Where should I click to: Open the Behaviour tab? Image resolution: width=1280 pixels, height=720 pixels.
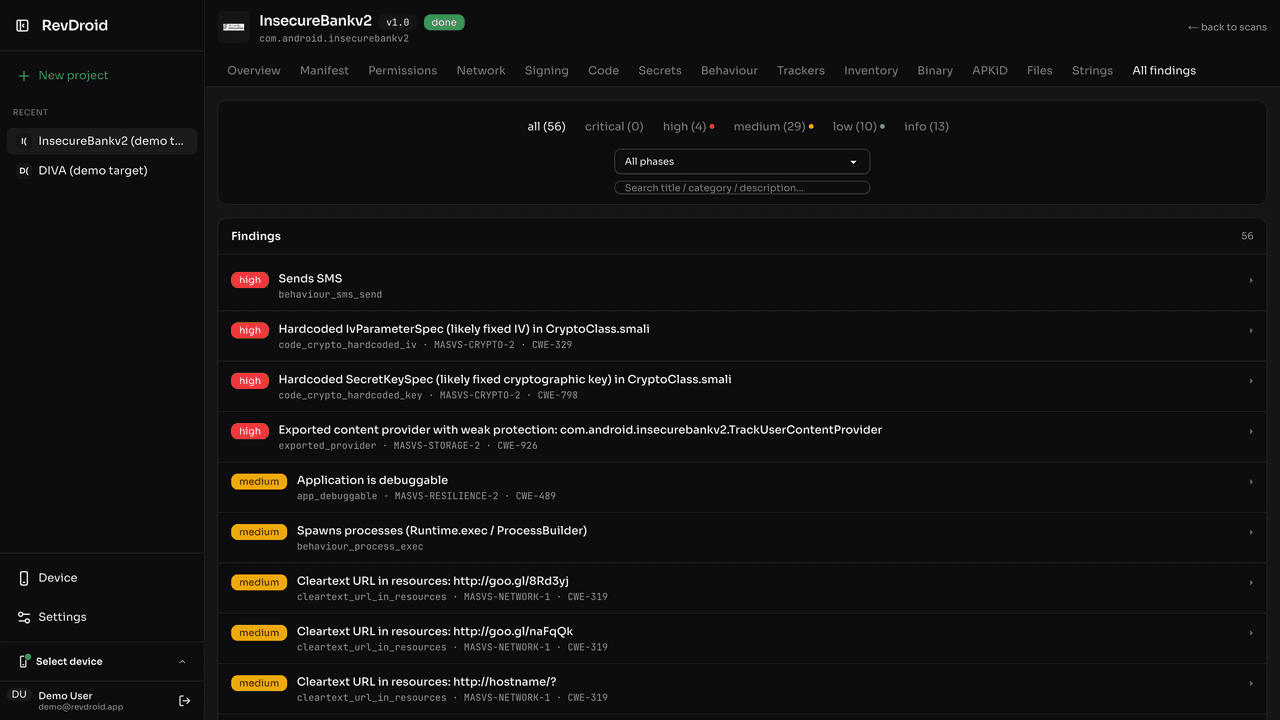tap(729, 71)
